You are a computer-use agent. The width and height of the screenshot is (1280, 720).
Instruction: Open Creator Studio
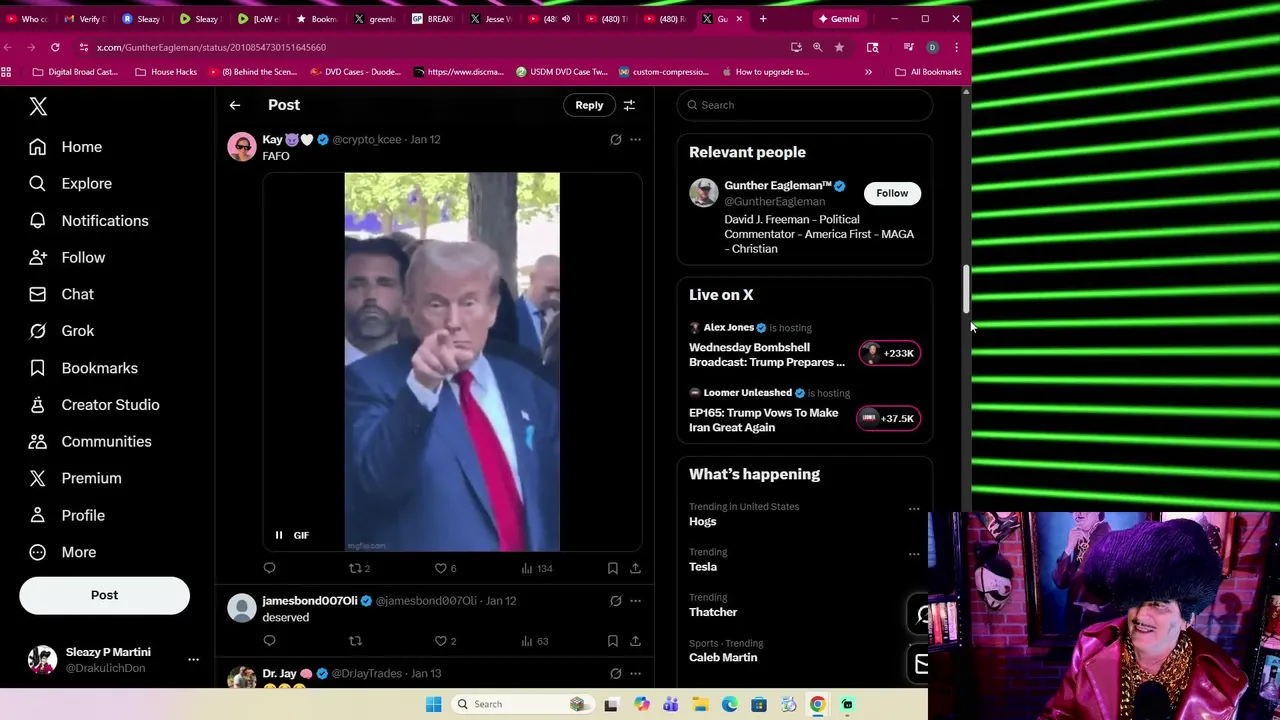pyautogui.click(x=94, y=405)
